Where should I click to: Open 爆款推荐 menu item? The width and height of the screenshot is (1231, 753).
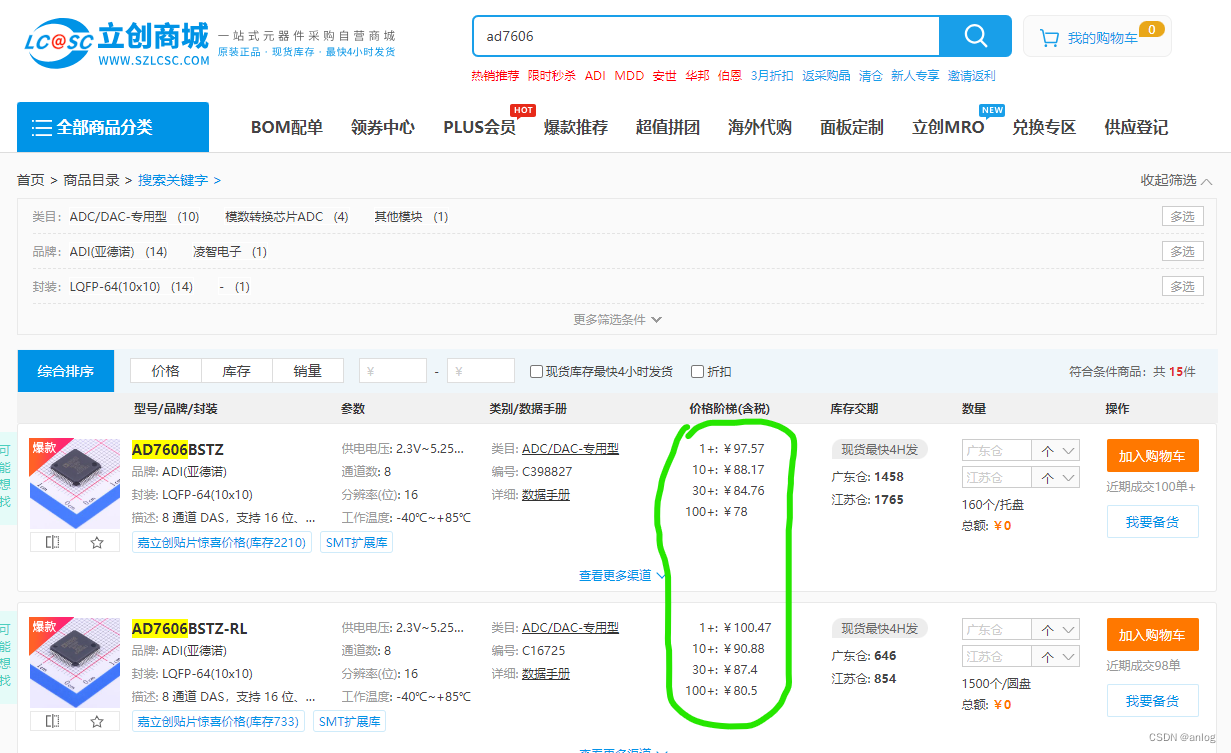click(x=576, y=128)
